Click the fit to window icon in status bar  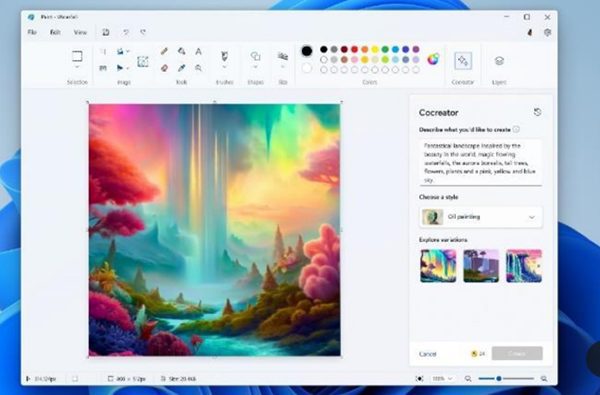419,379
